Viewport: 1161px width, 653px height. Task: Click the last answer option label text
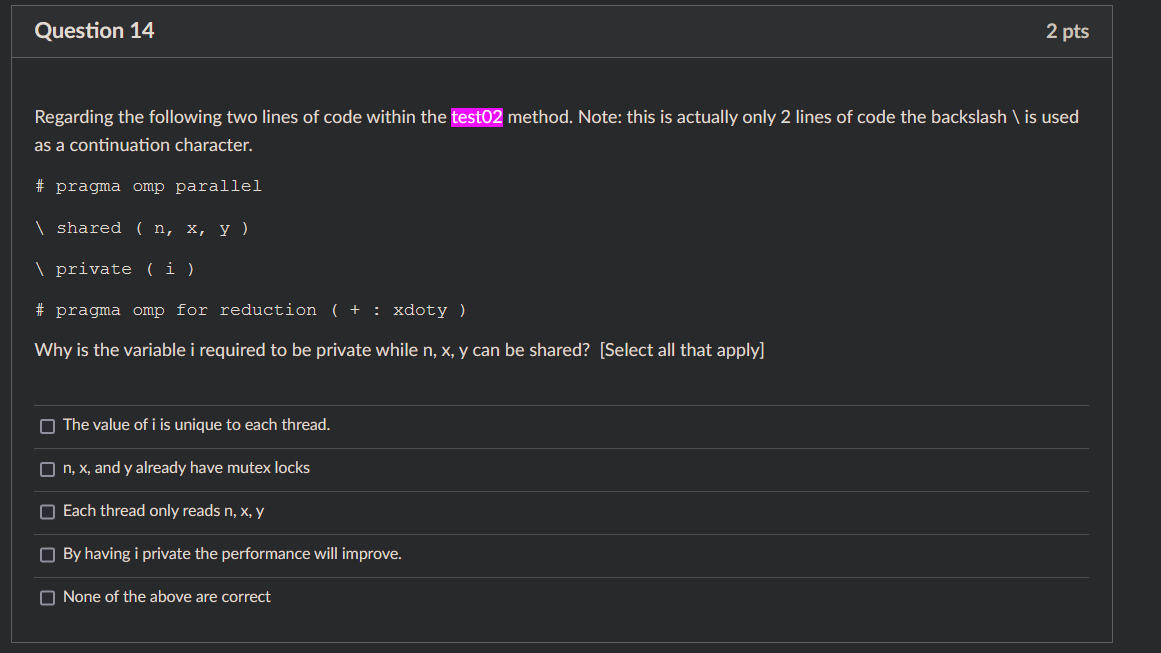coord(166,597)
